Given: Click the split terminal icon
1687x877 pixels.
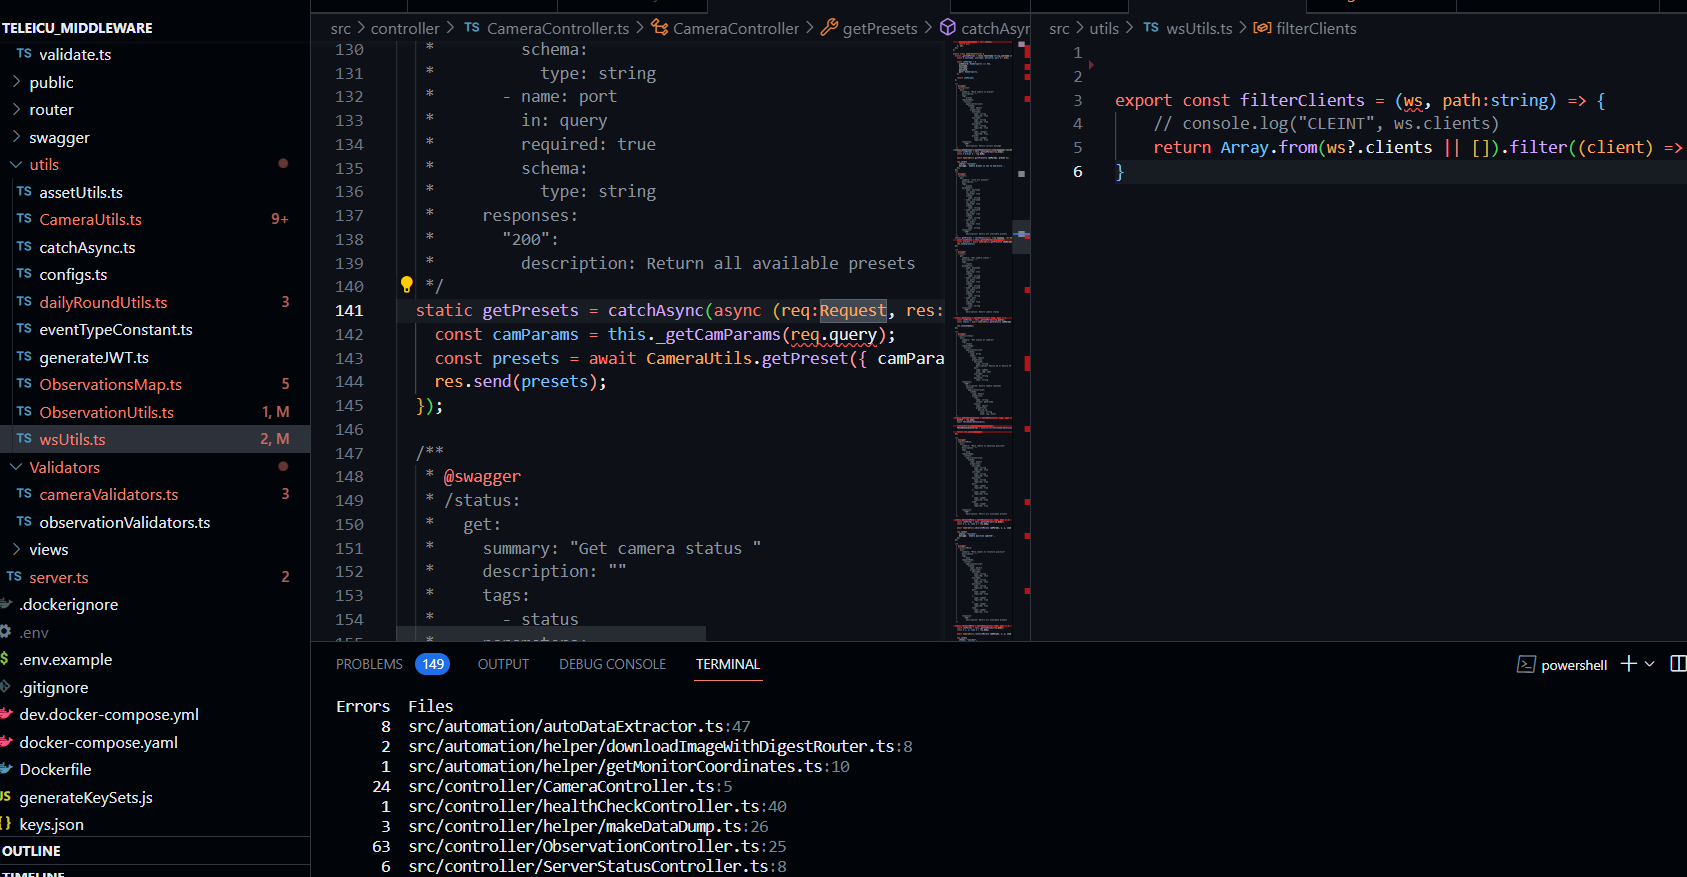Looking at the screenshot, I should point(1678,664).
